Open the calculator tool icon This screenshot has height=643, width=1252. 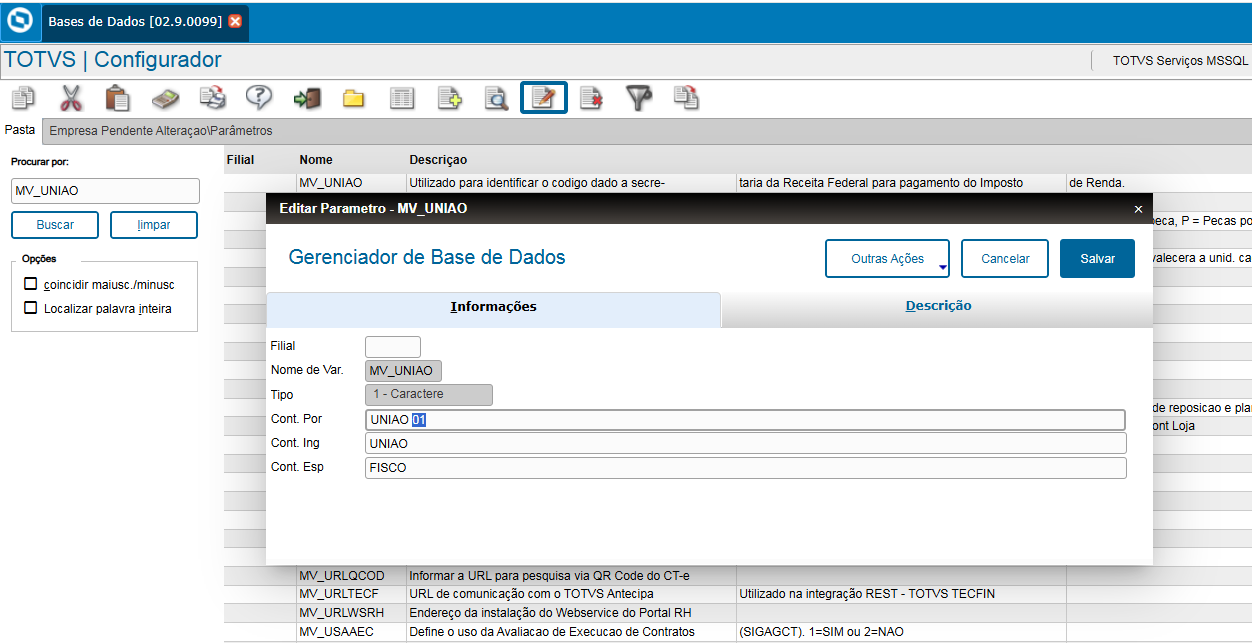coord(165,98)
